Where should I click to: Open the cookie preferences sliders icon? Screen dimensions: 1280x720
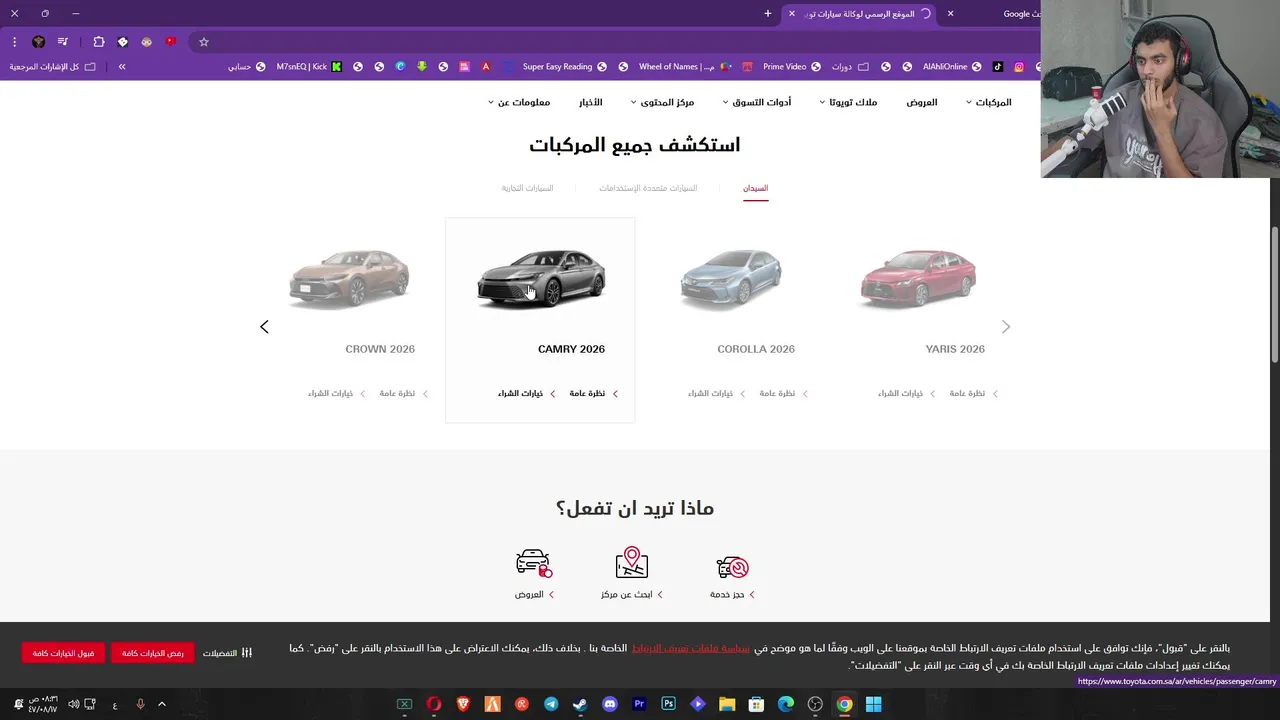[x=247, y=653]
